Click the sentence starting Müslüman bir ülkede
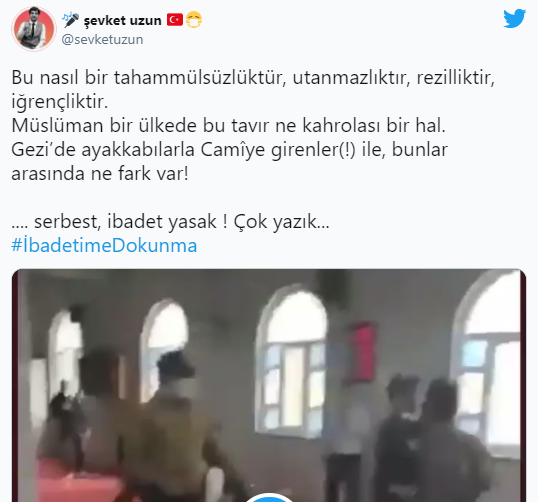The width and height of the screenshot is (538, 502). 228,126
